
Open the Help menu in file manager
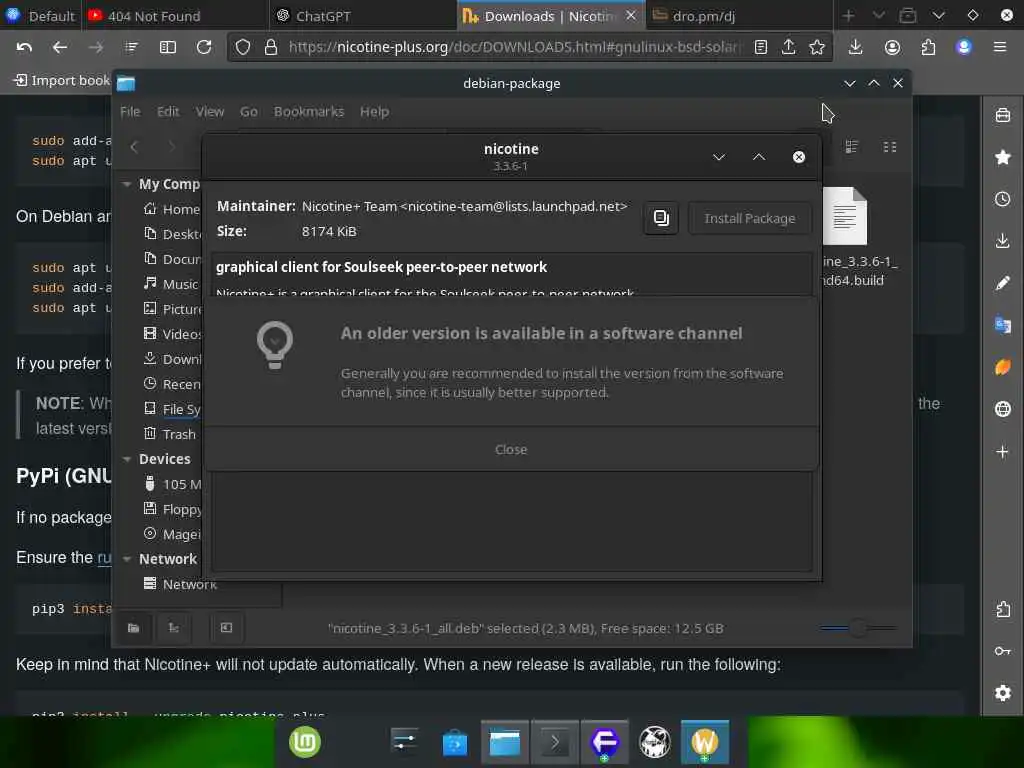374,112
